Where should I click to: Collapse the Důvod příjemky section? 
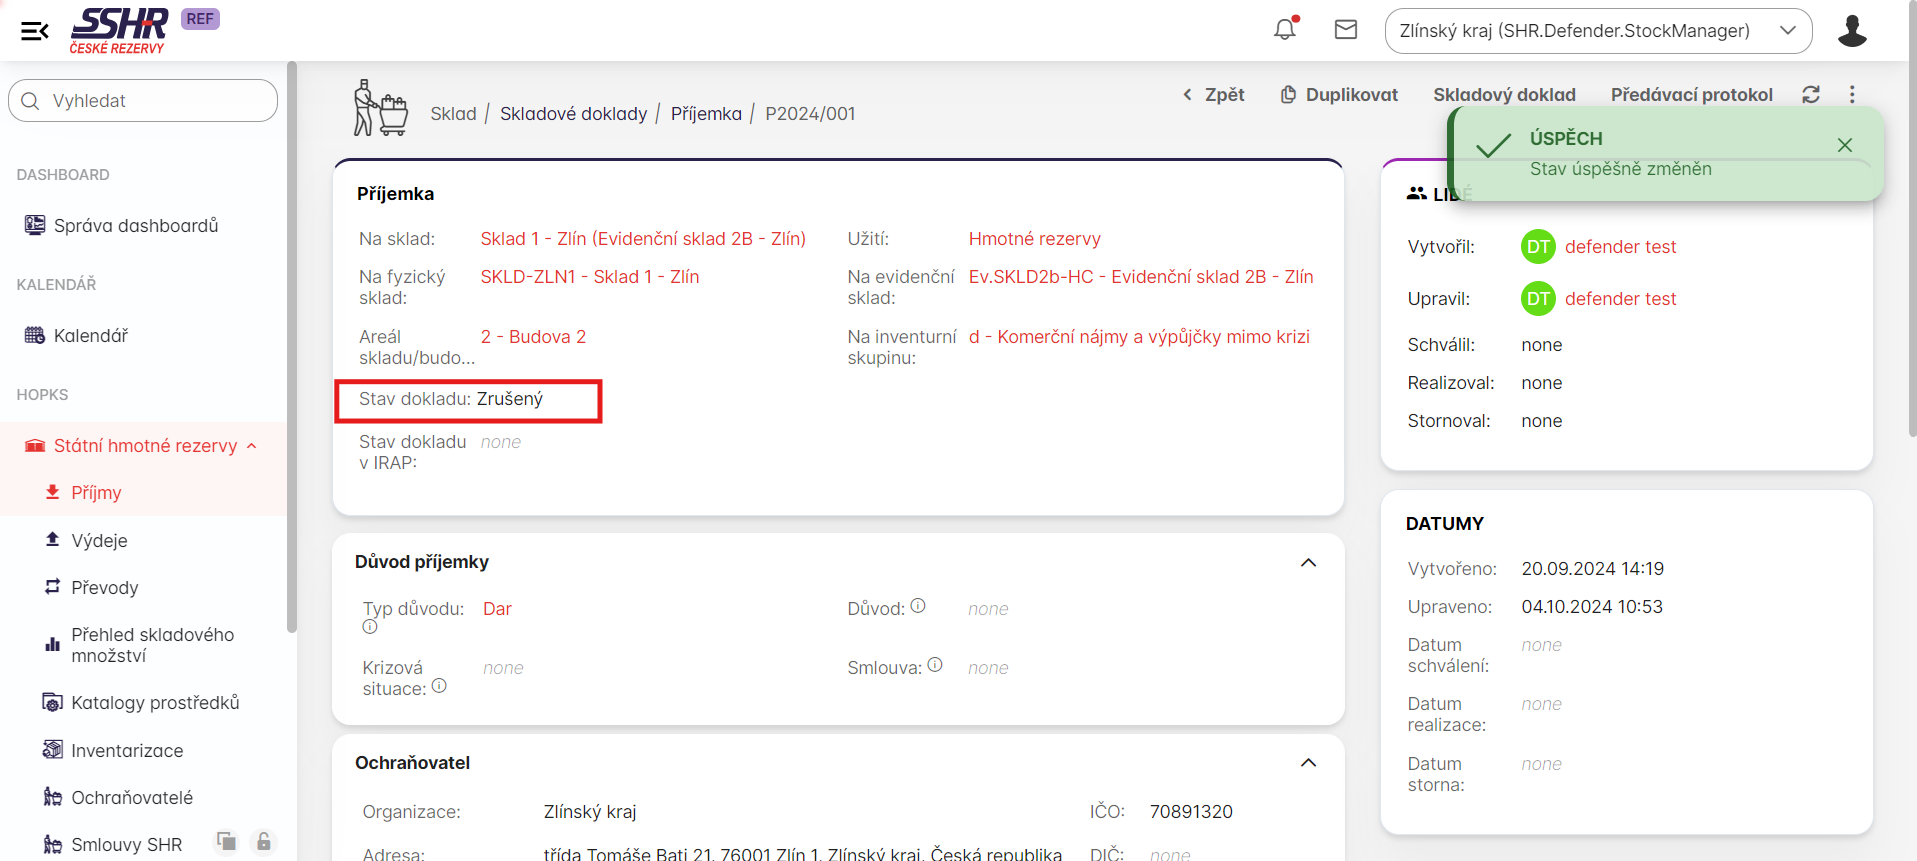pos(1308,563)
